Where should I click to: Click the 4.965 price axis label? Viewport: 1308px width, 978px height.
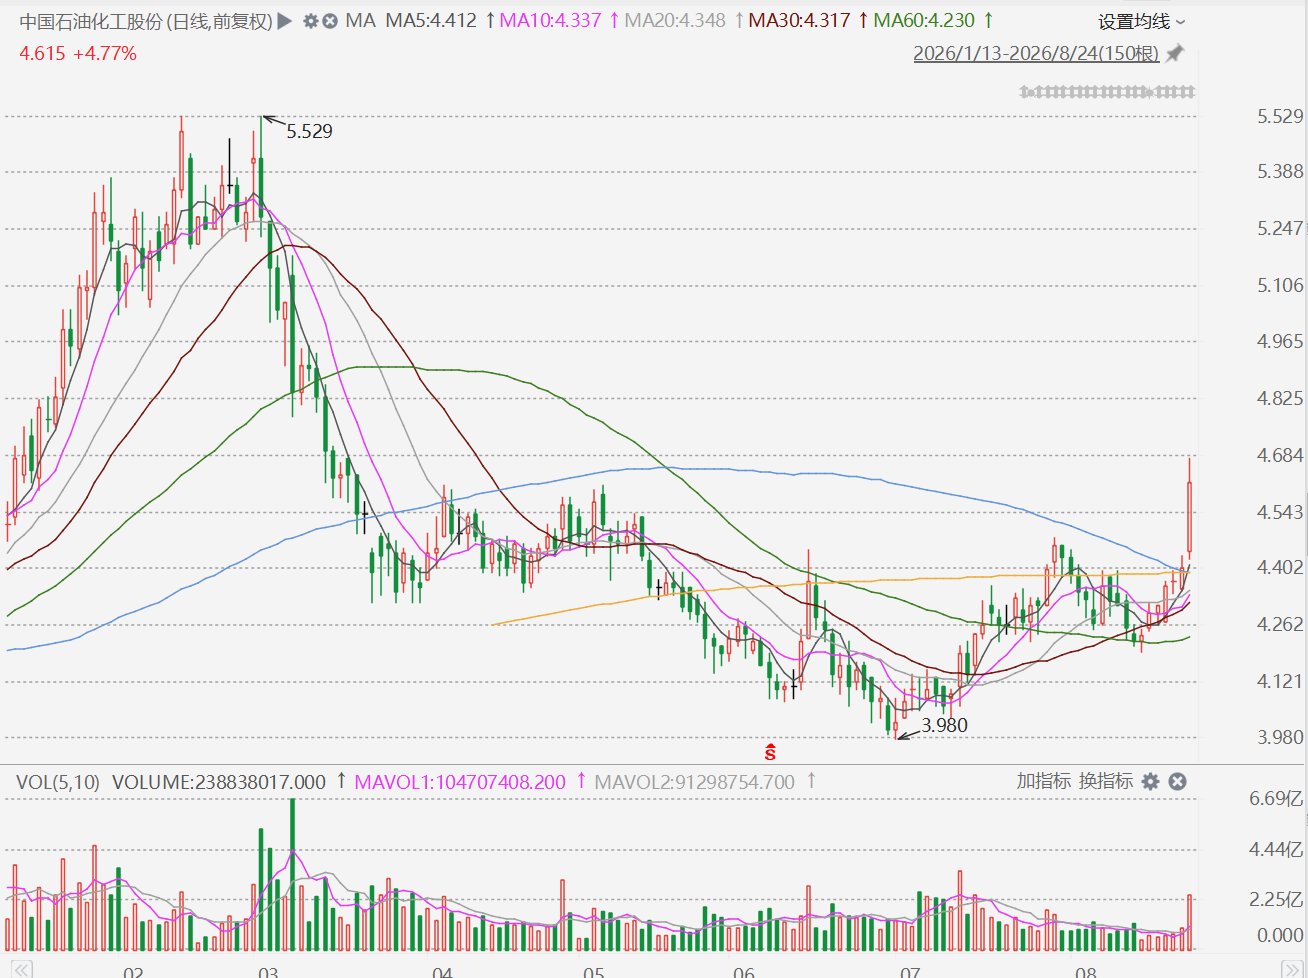(x=1280, y=341)
